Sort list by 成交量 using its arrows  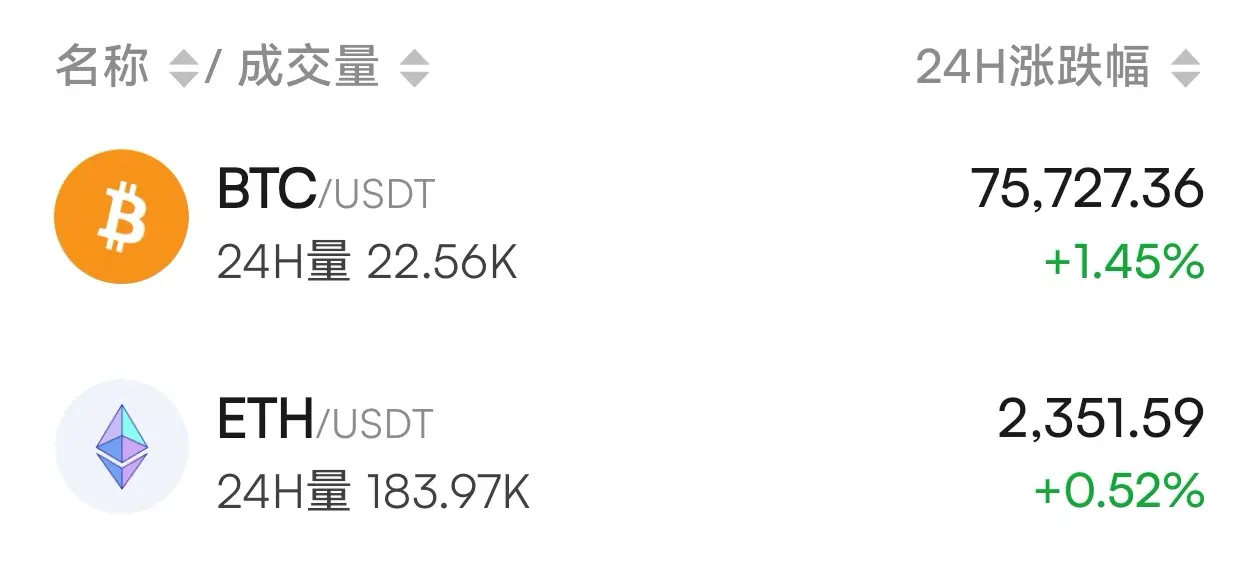[x=414, y=70]
